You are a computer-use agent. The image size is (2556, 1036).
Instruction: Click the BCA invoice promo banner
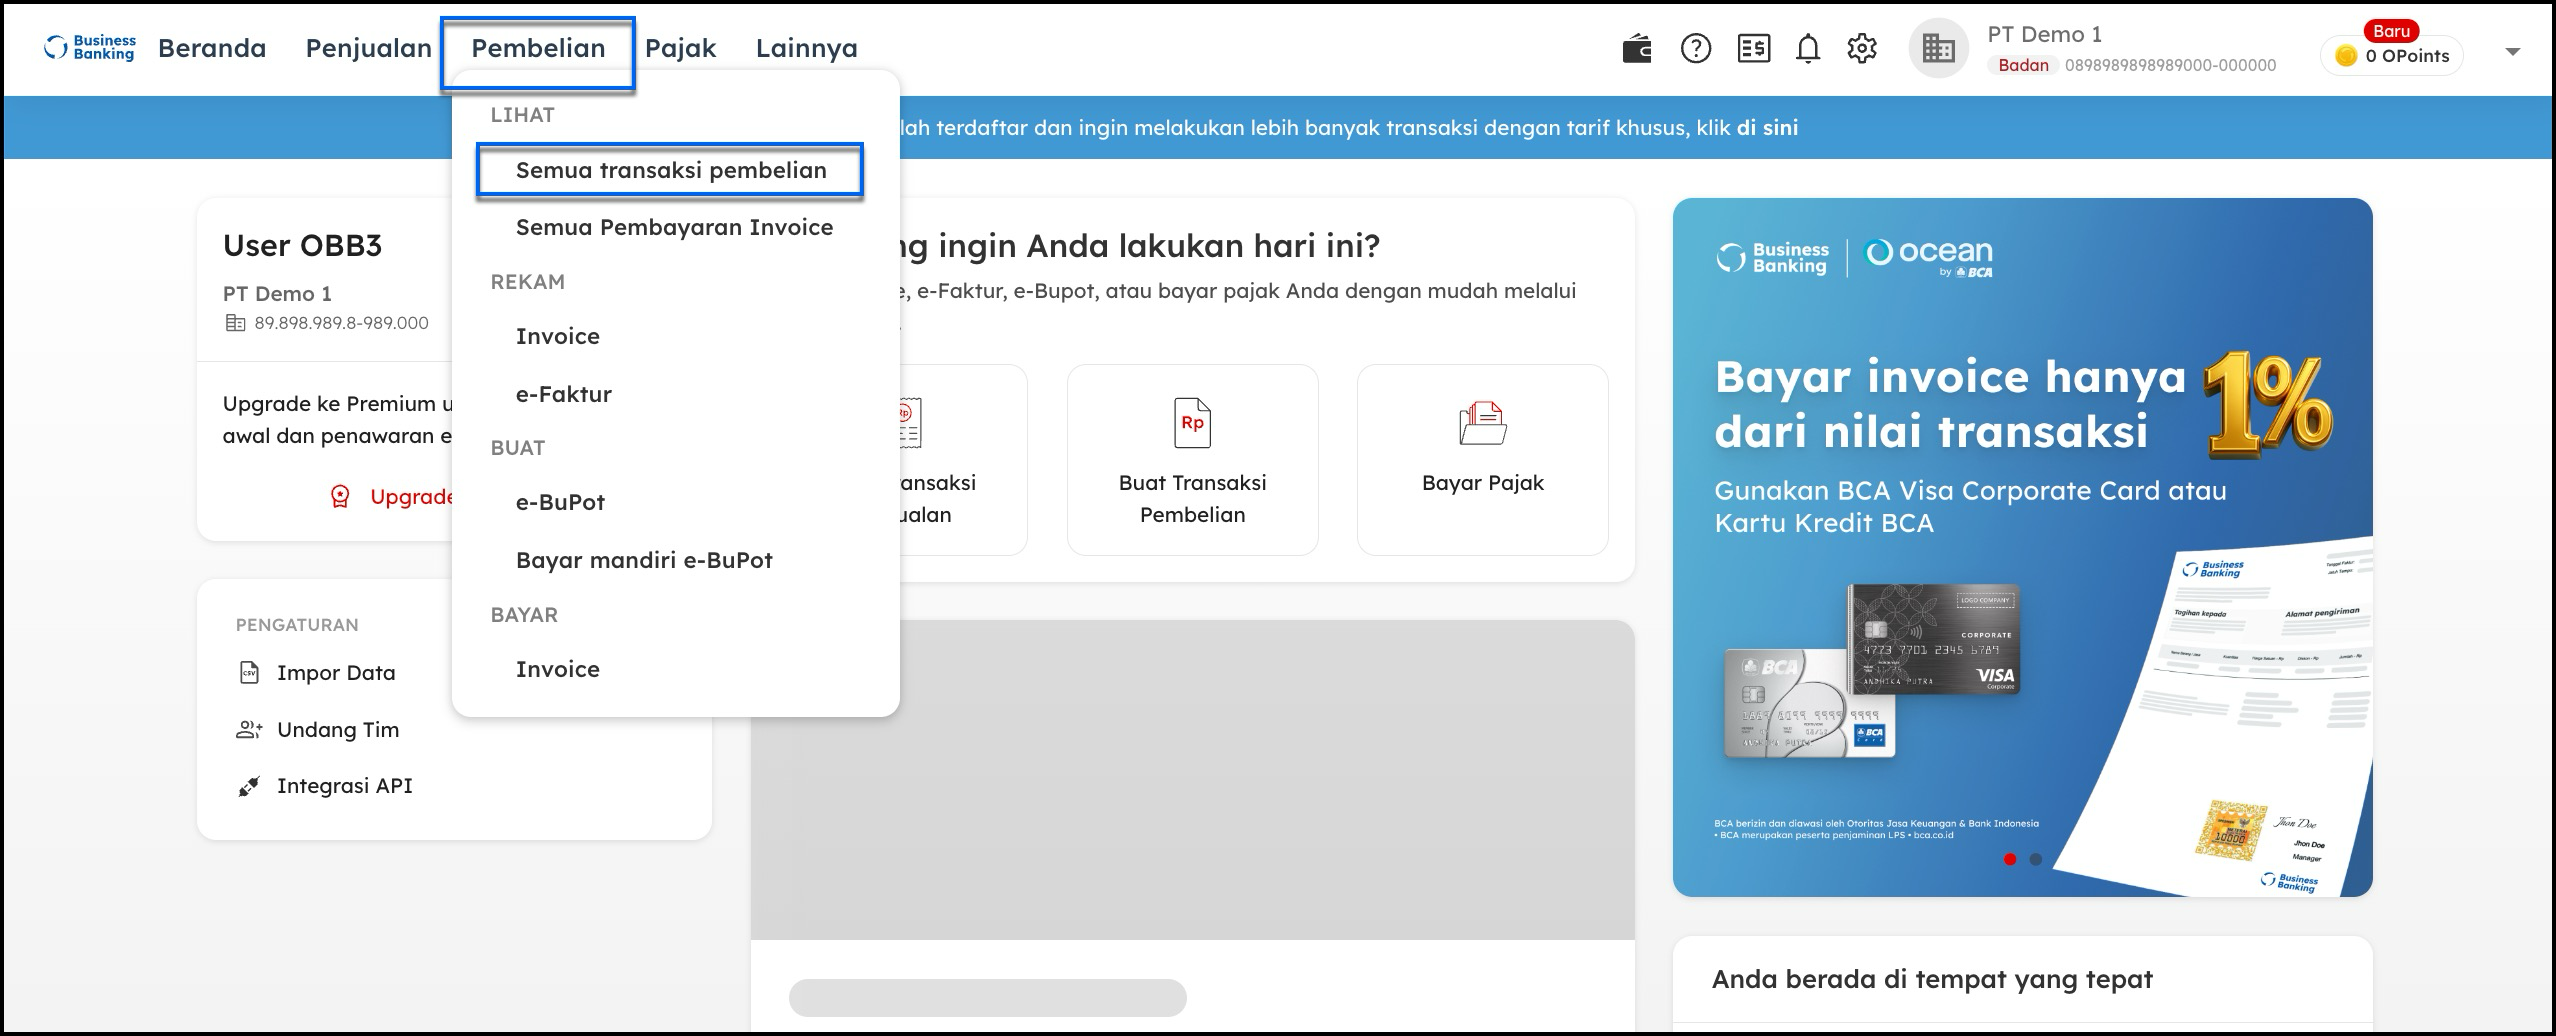tap(2022, 547)
